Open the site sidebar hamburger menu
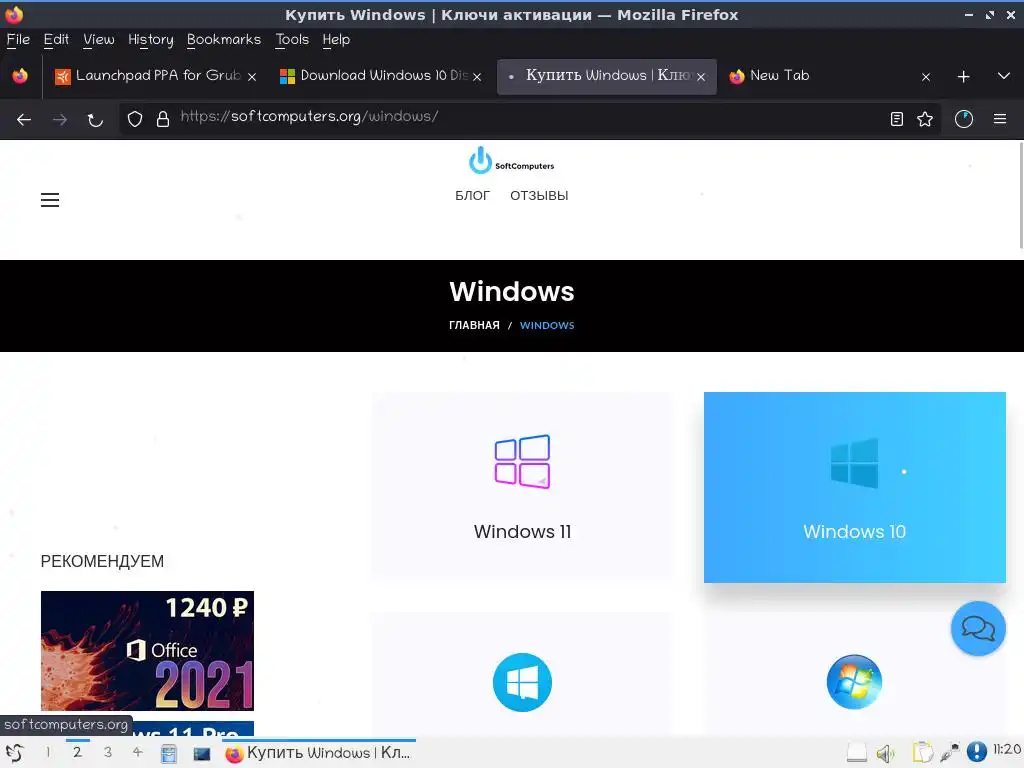The height and width of the screenshot is (768, 1024). pos(50,200)
